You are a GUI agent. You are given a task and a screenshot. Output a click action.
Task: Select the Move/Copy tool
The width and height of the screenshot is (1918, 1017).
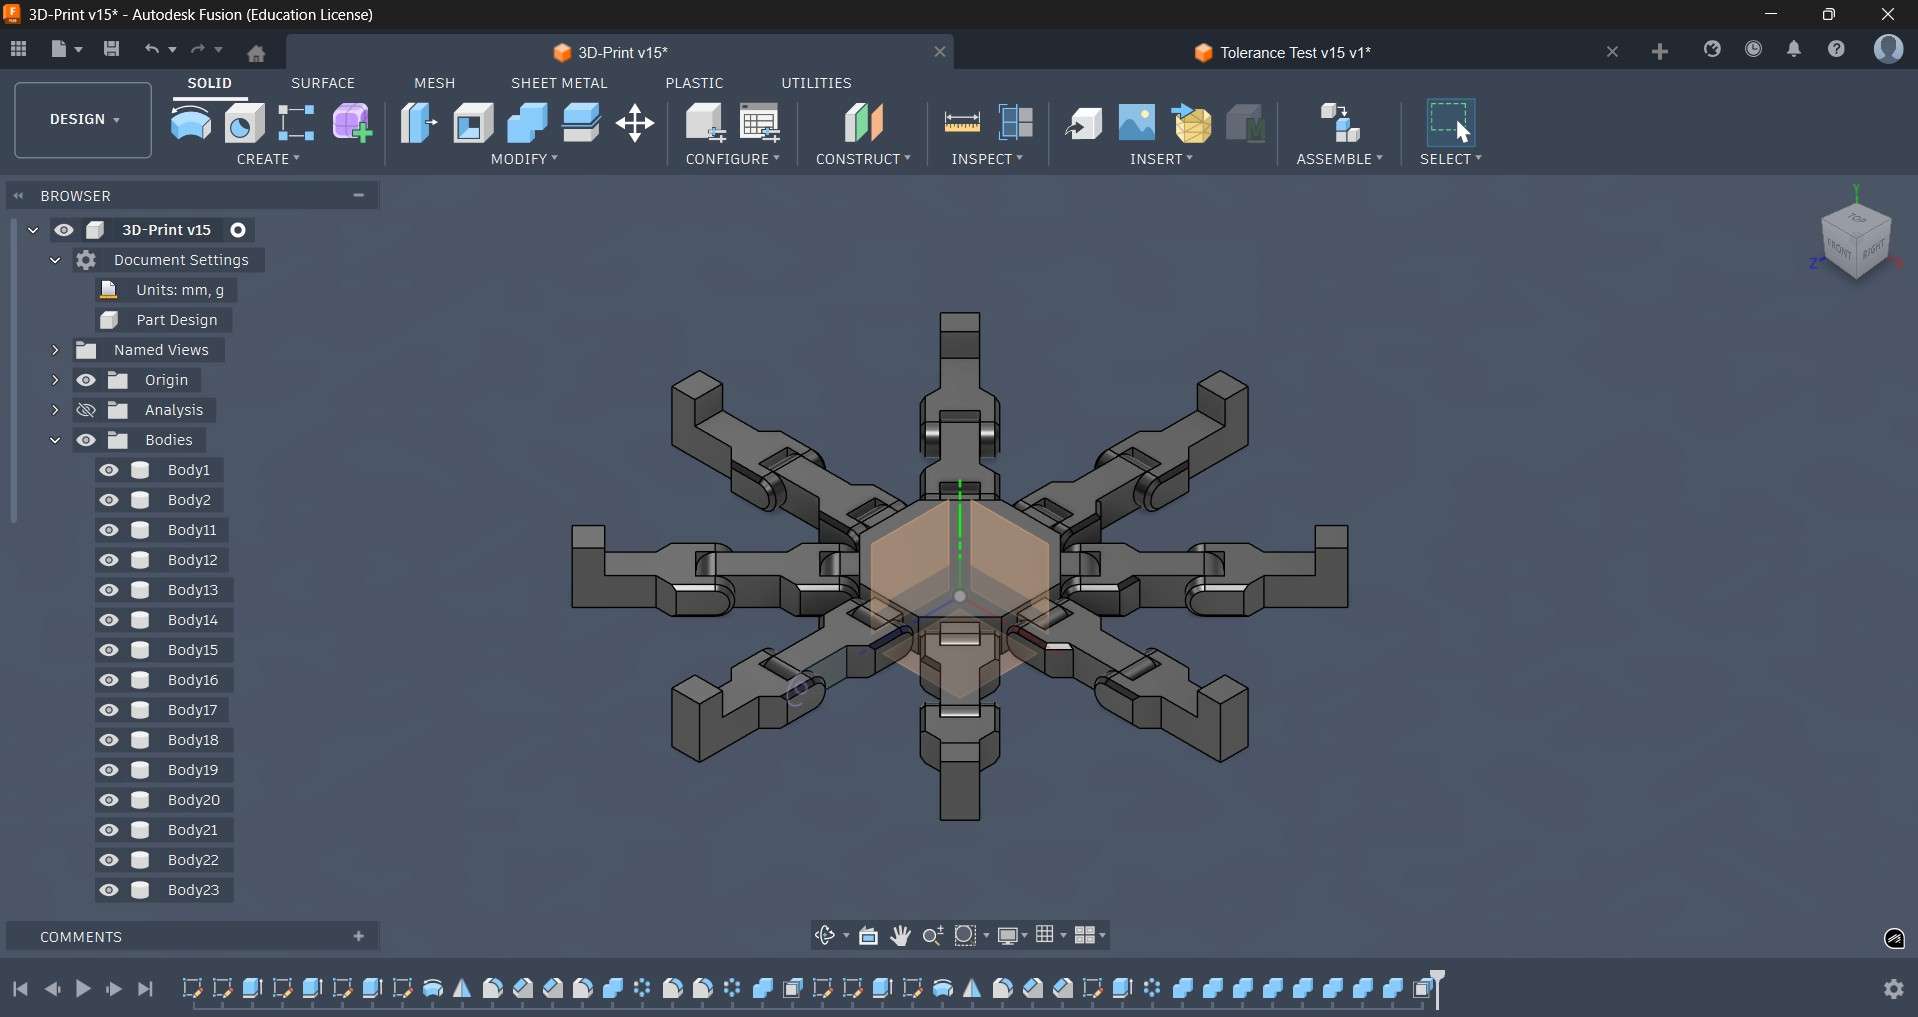(637, 124)
